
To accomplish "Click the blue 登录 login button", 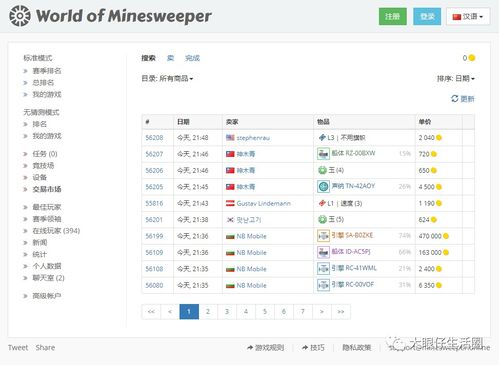I will [427, 16].
